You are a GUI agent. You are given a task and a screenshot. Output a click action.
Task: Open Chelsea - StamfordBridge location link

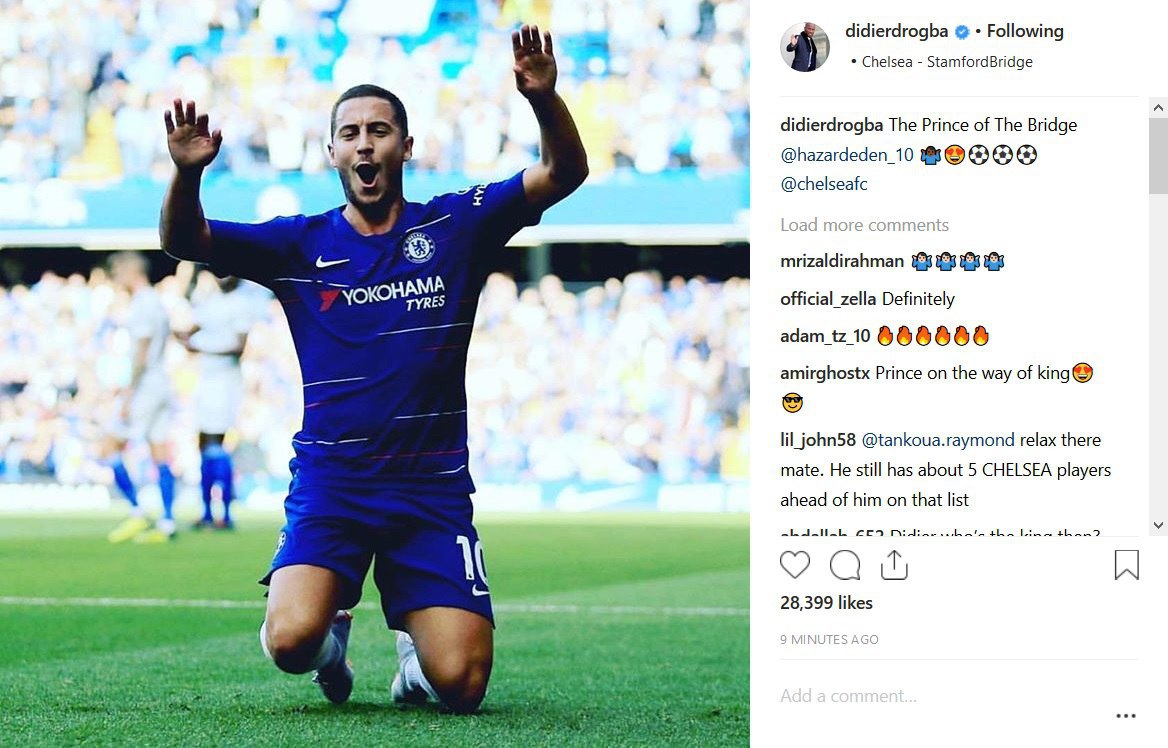947,62
